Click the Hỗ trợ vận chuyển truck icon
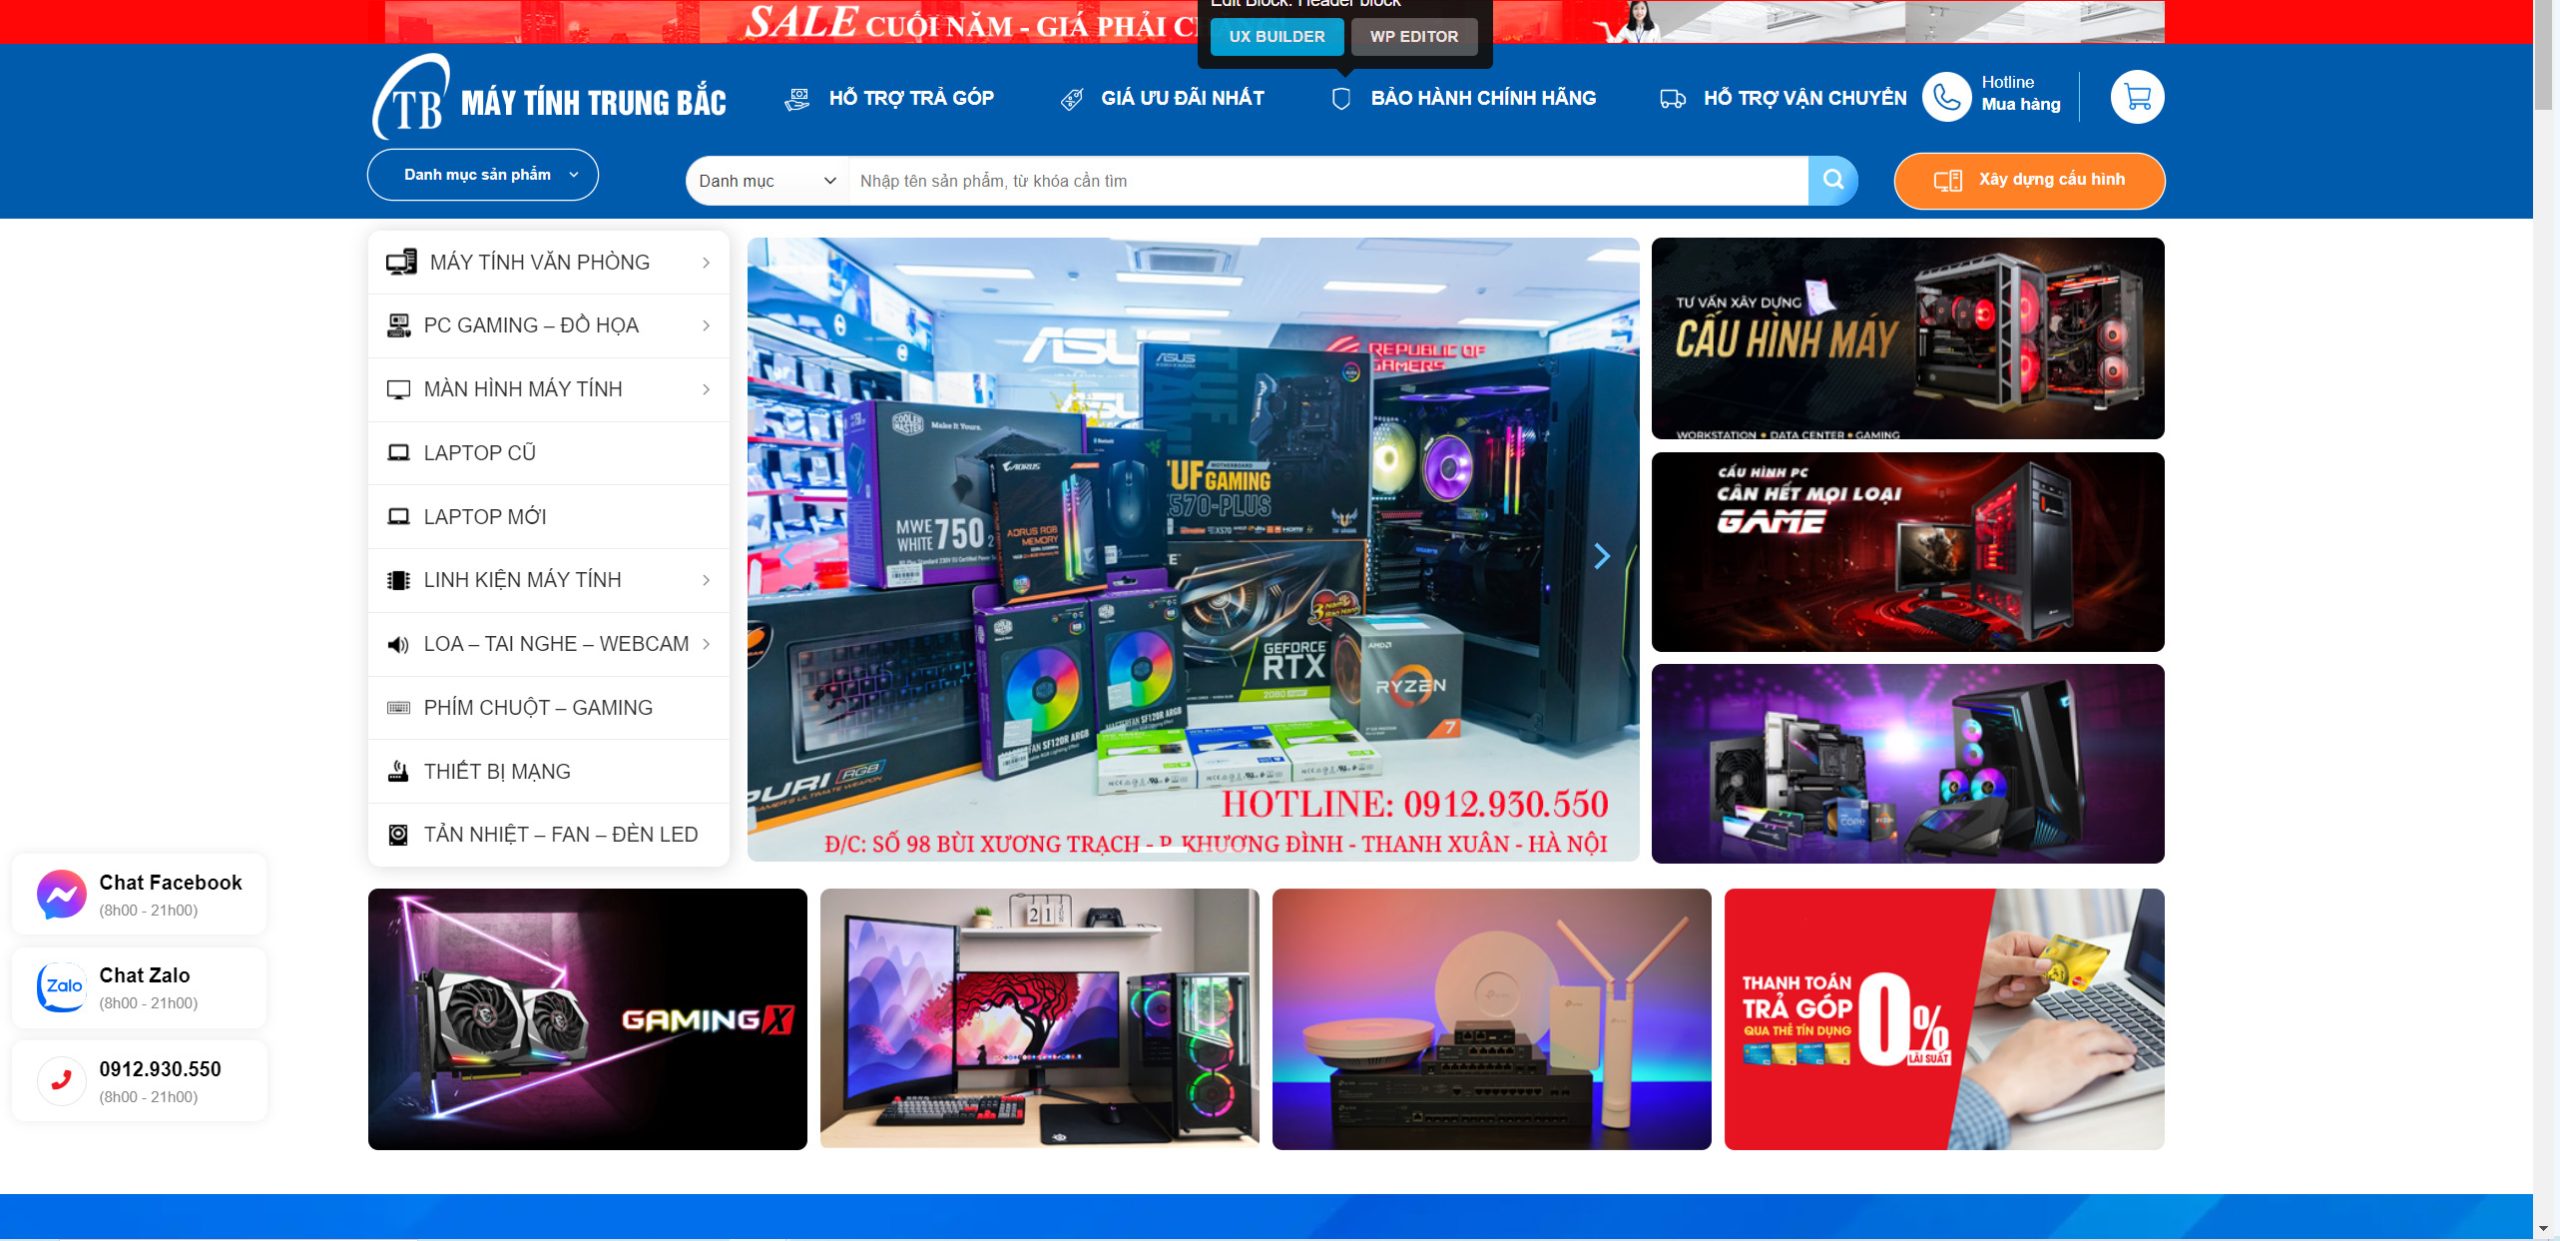The width and height of the screenshot is (2560, 1241). pyautogui.click(x=1672, y=98)
